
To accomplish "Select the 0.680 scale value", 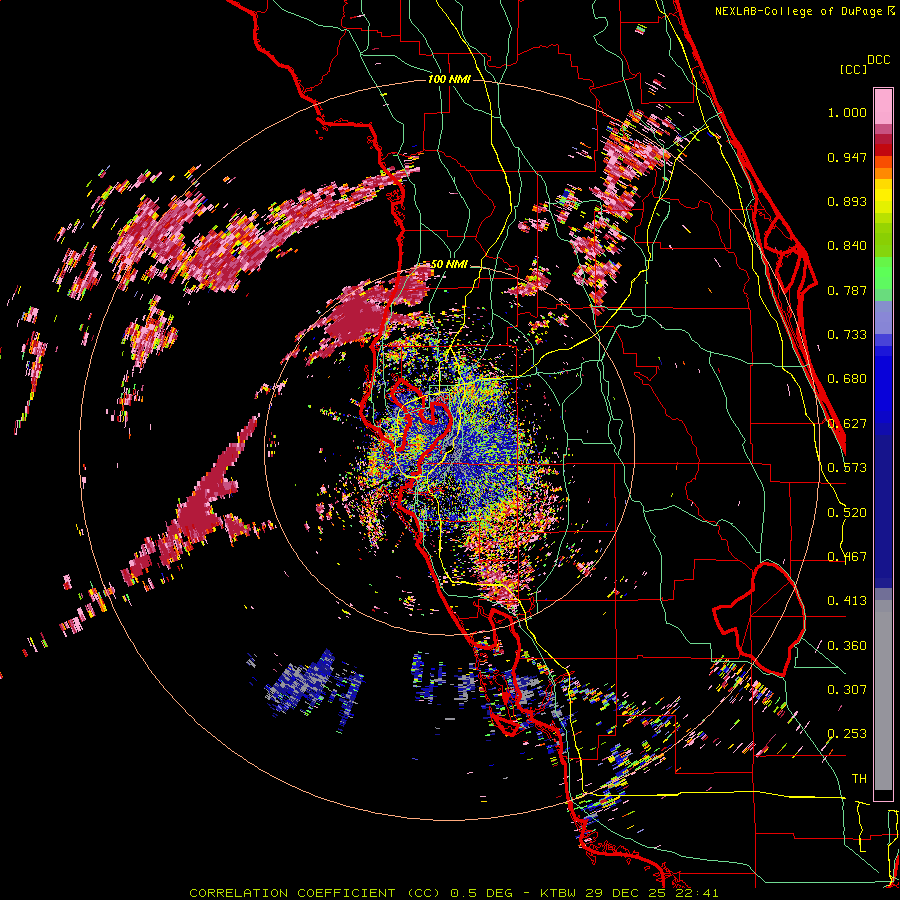I will coord(847,379).
